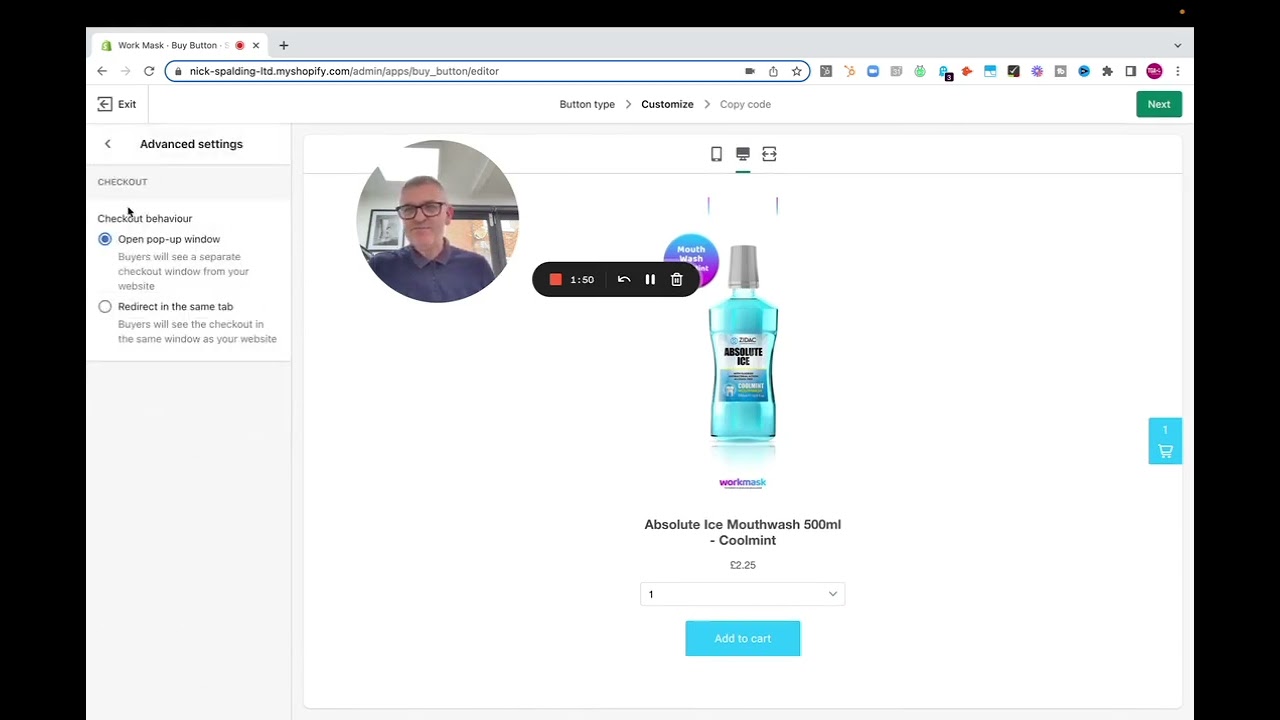Switch preview to desktop view
The image size is (1280, 720).
[x=743, y=154]
